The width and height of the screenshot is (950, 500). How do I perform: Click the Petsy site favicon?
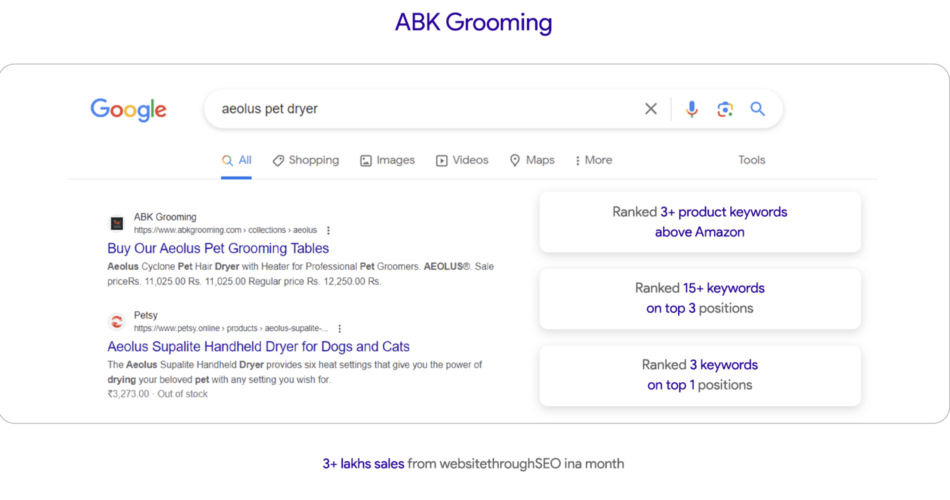(117, 322)
